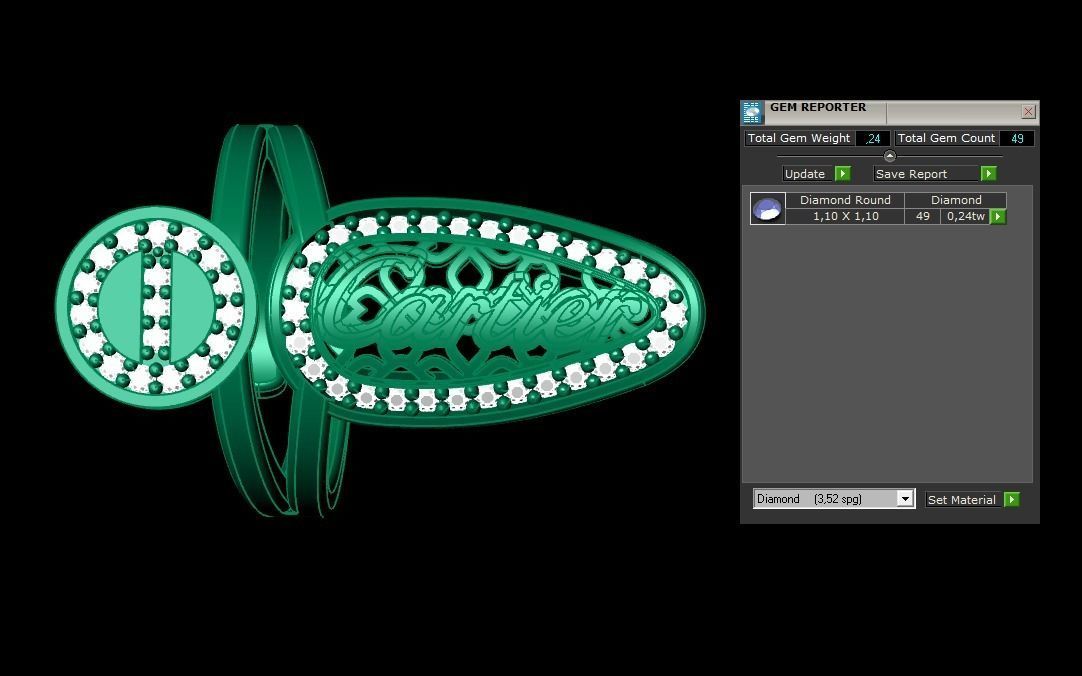Image resolution: width=1082 pixels, height=676 pixels.
Task: Click the GEM REPORTER title bar
Action: [890, 112]
